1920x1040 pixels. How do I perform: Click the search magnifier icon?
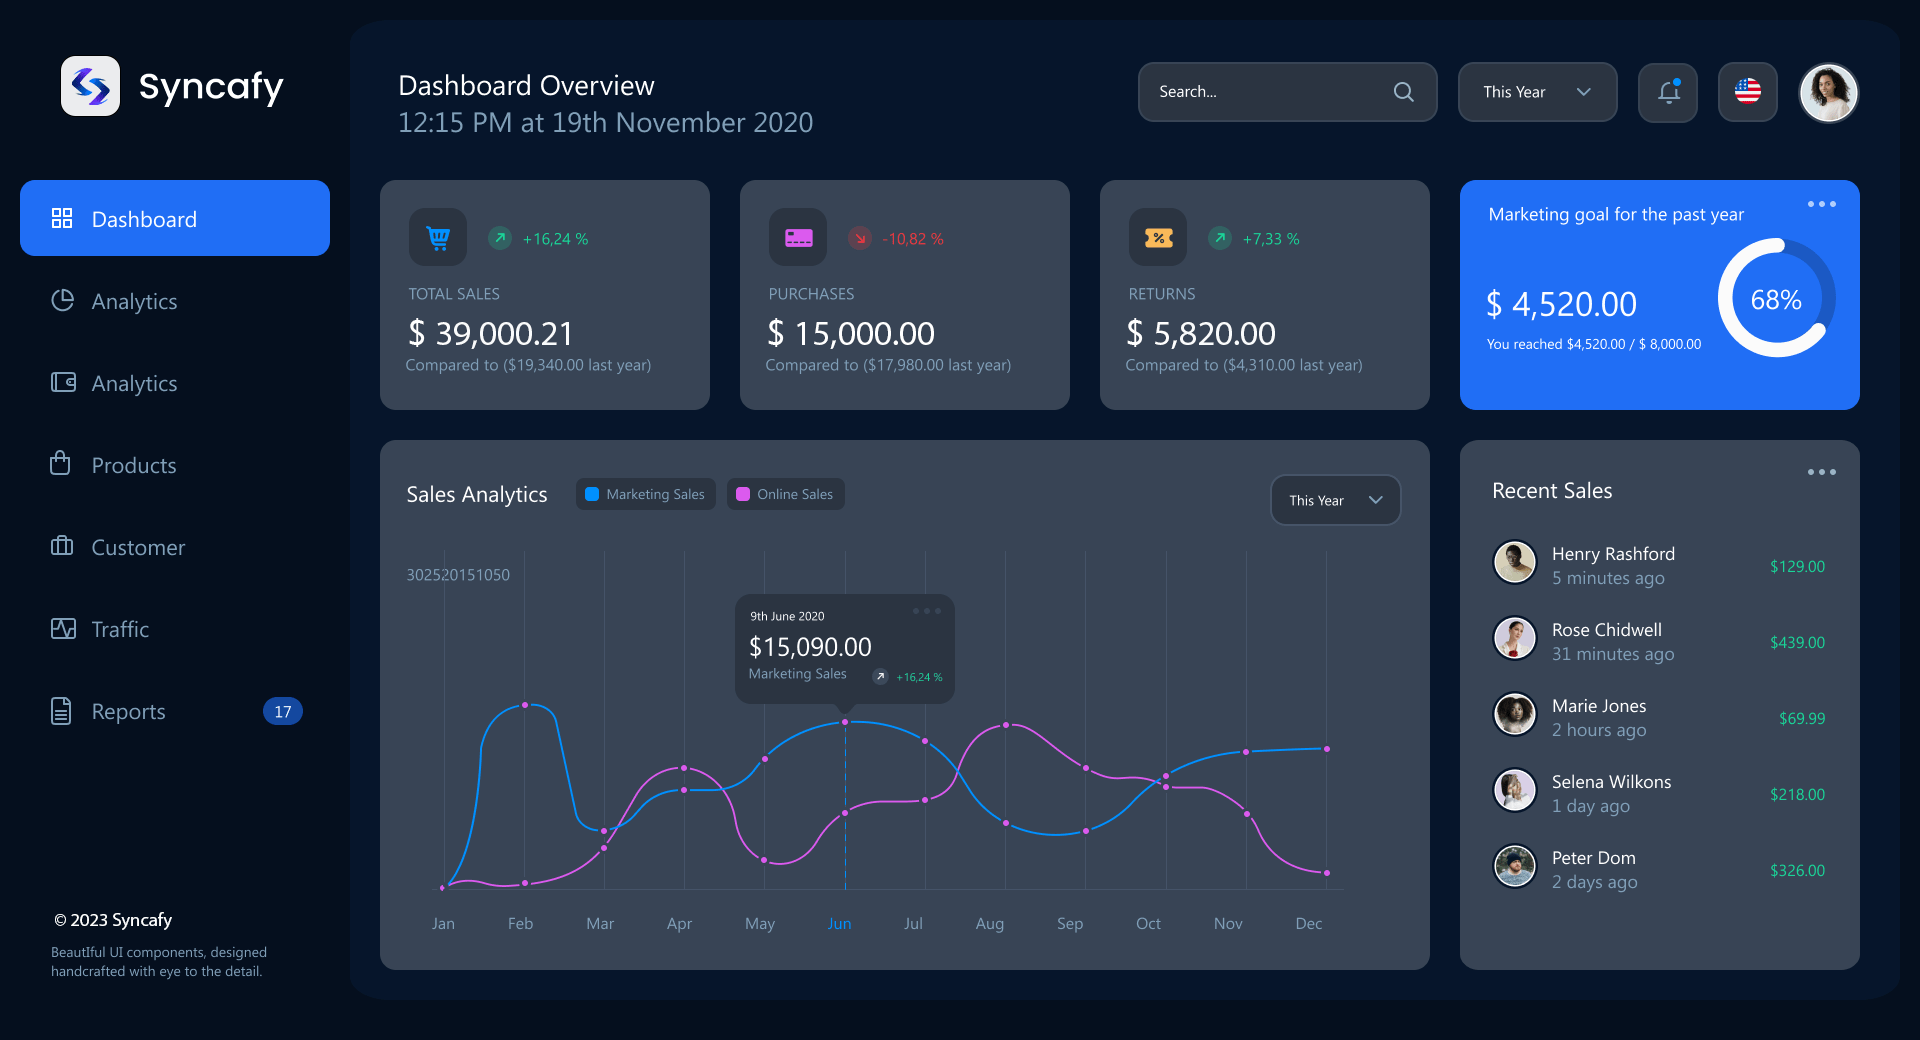pyautogui.click(x=1403, y=92)
